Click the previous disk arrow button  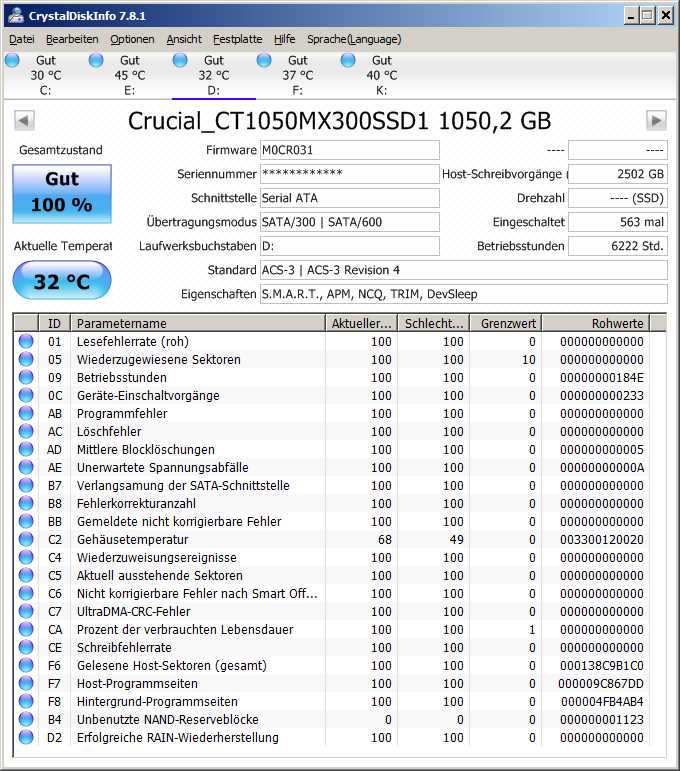tap(24, 120)
